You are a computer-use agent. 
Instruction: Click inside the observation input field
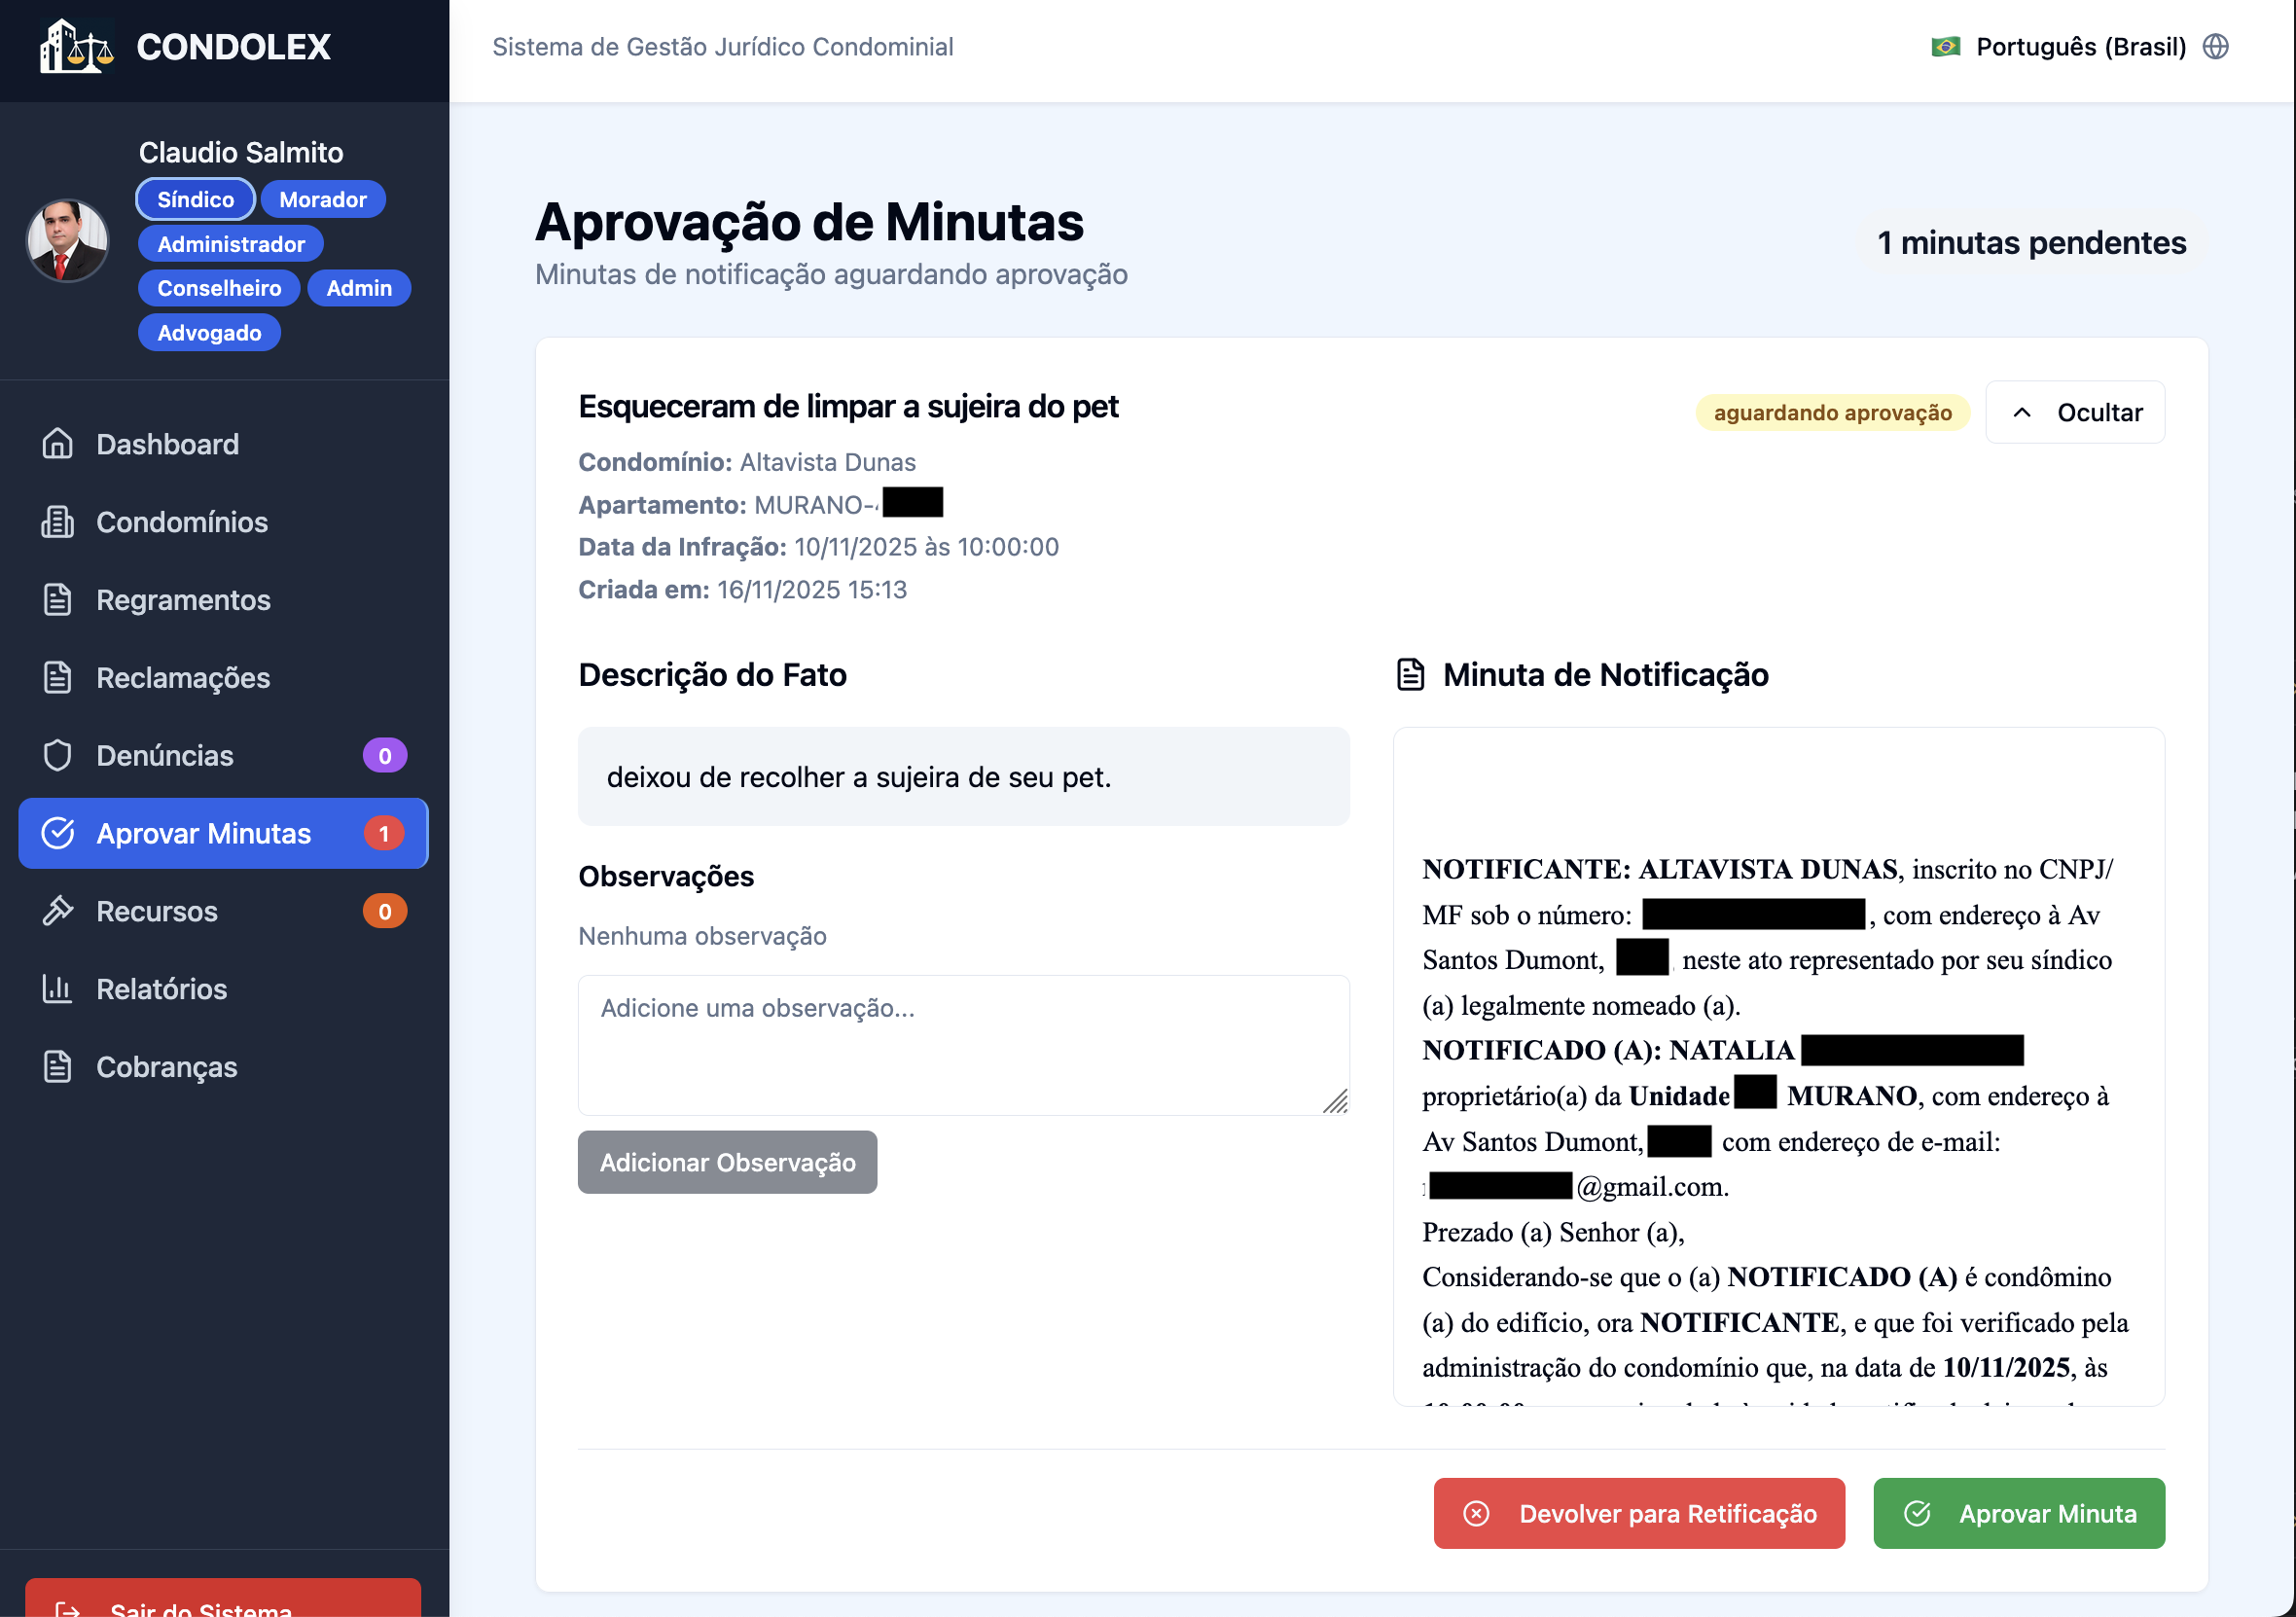tap(963, 1044)
